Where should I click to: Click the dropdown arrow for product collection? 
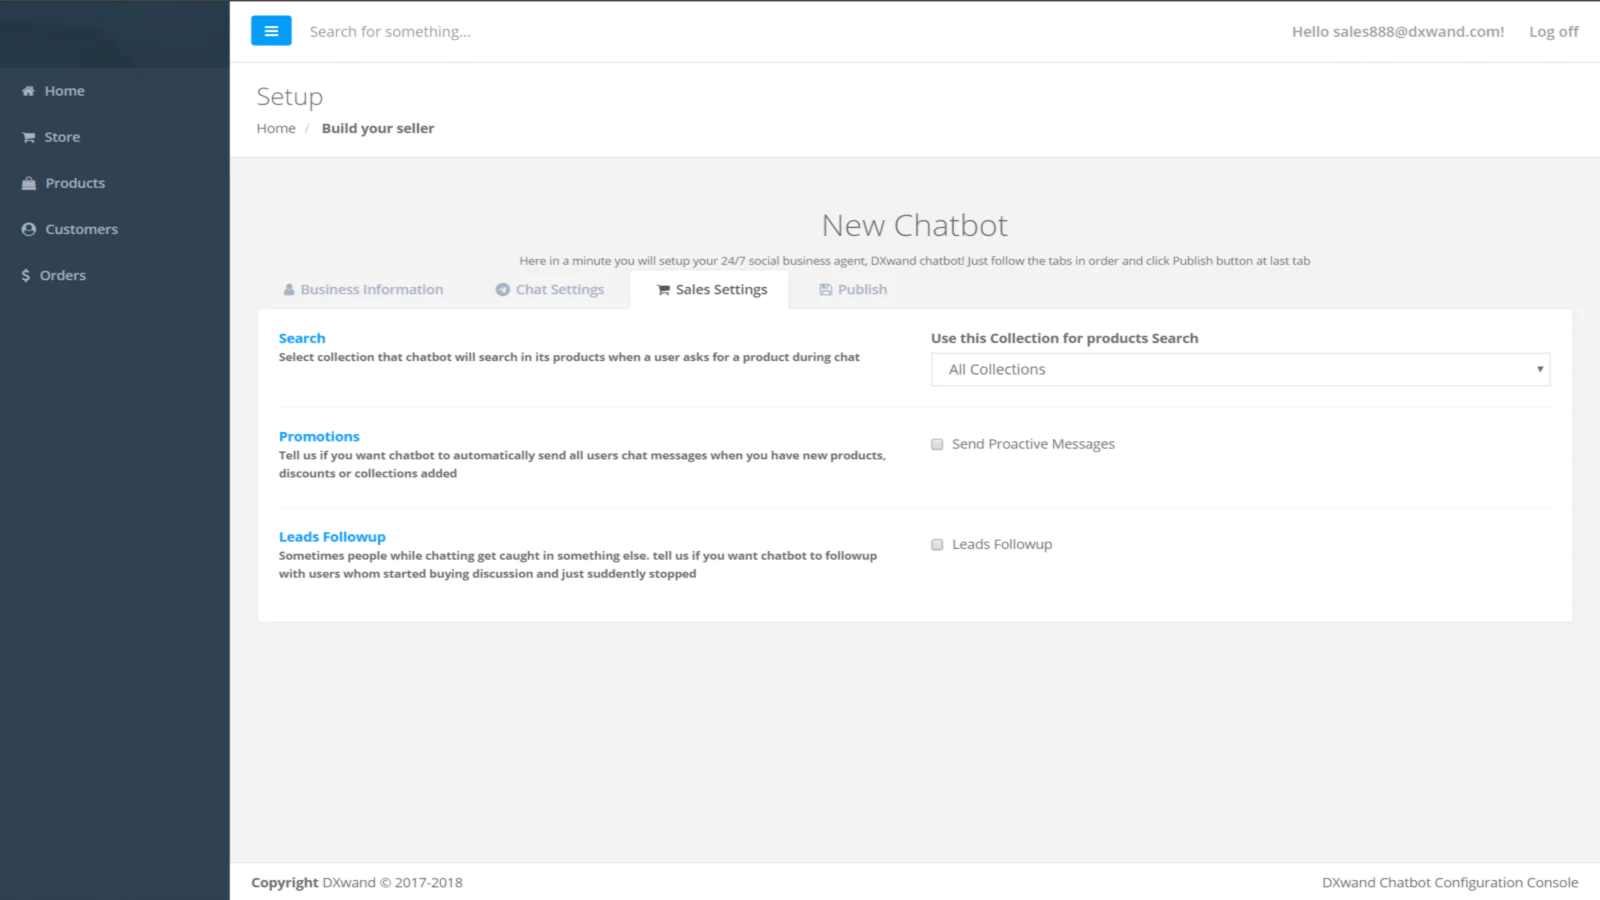(1539, 370)
